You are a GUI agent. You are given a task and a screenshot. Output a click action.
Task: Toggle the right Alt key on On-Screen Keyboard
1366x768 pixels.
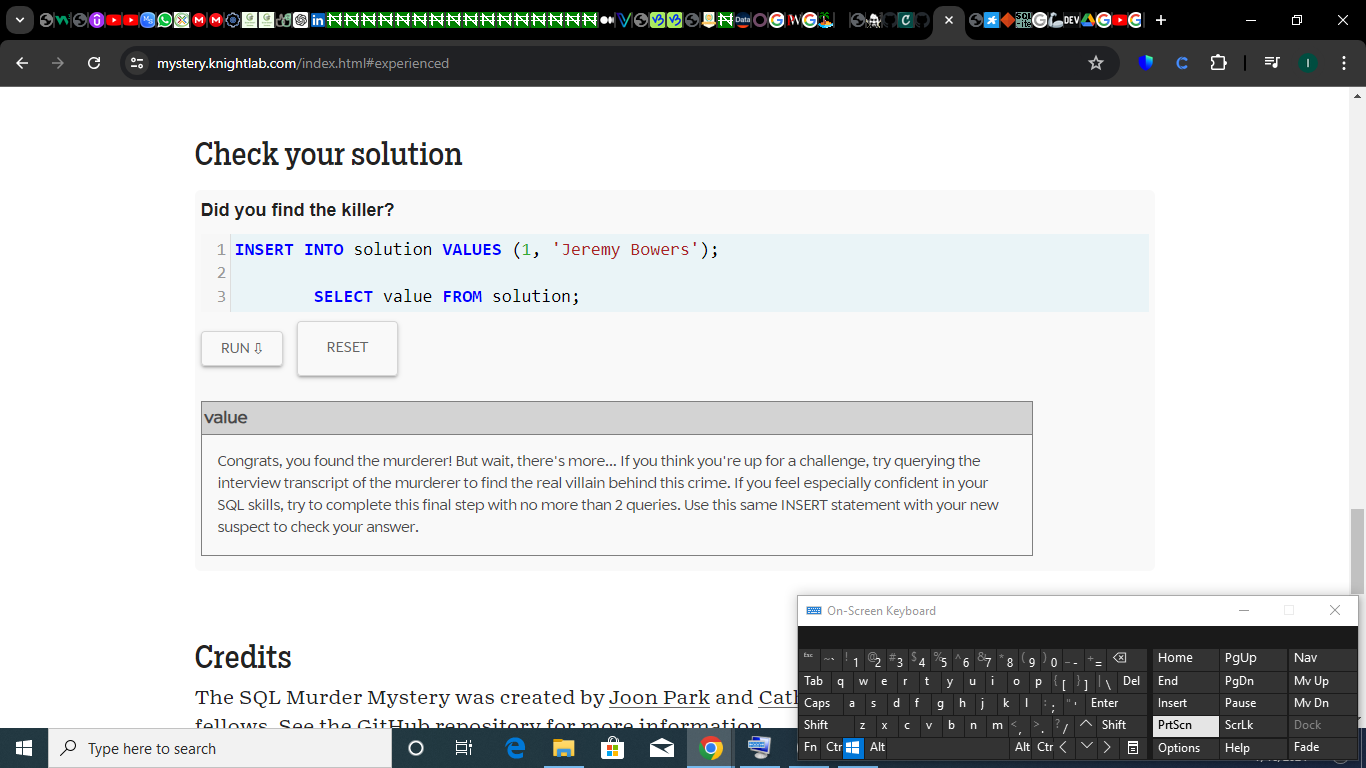click(1022, 747)
